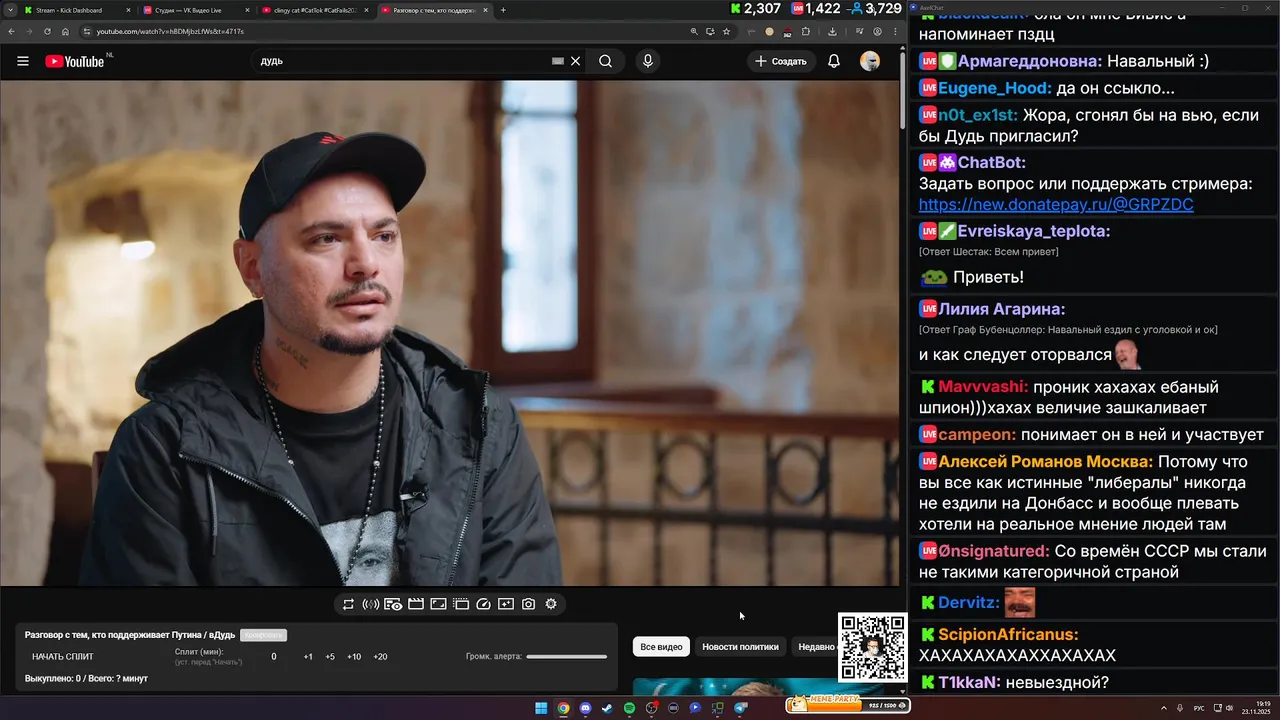
Task: Open the YouTube guide hamburger menu
Action: point(23,61)
